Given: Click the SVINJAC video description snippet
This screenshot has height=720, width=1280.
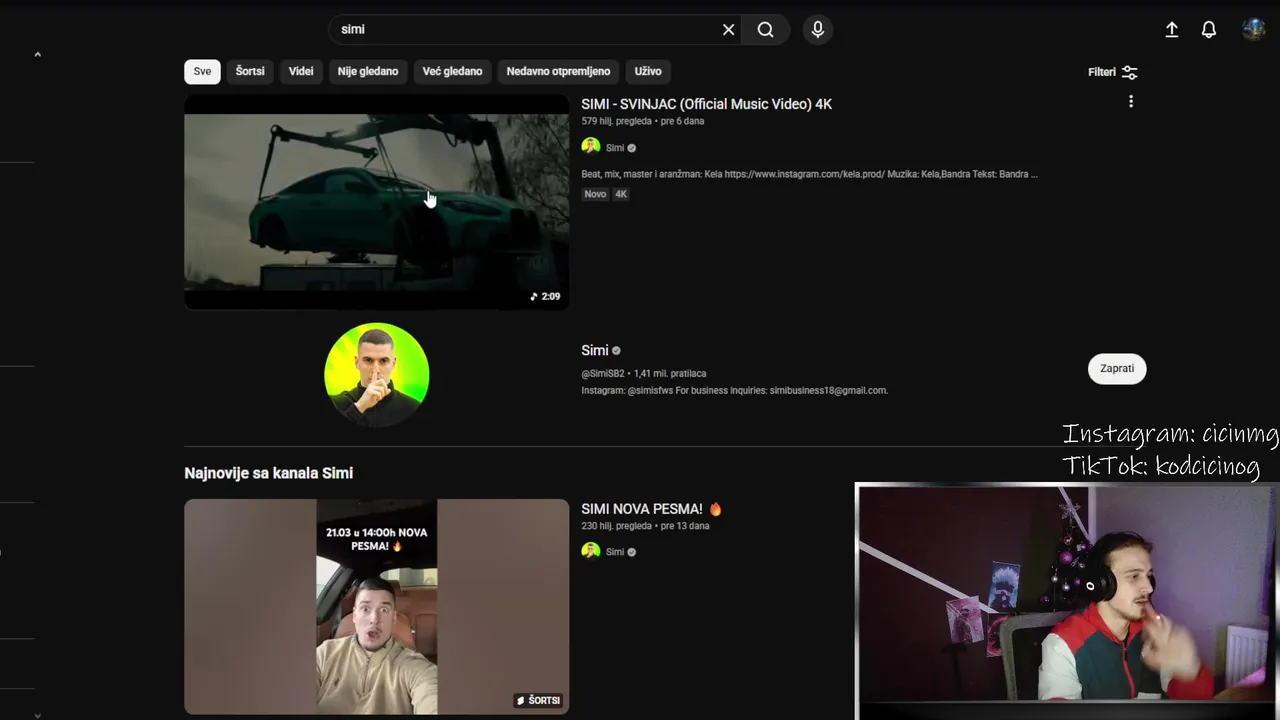Looking at the screenshot, I should pos(809,174).
